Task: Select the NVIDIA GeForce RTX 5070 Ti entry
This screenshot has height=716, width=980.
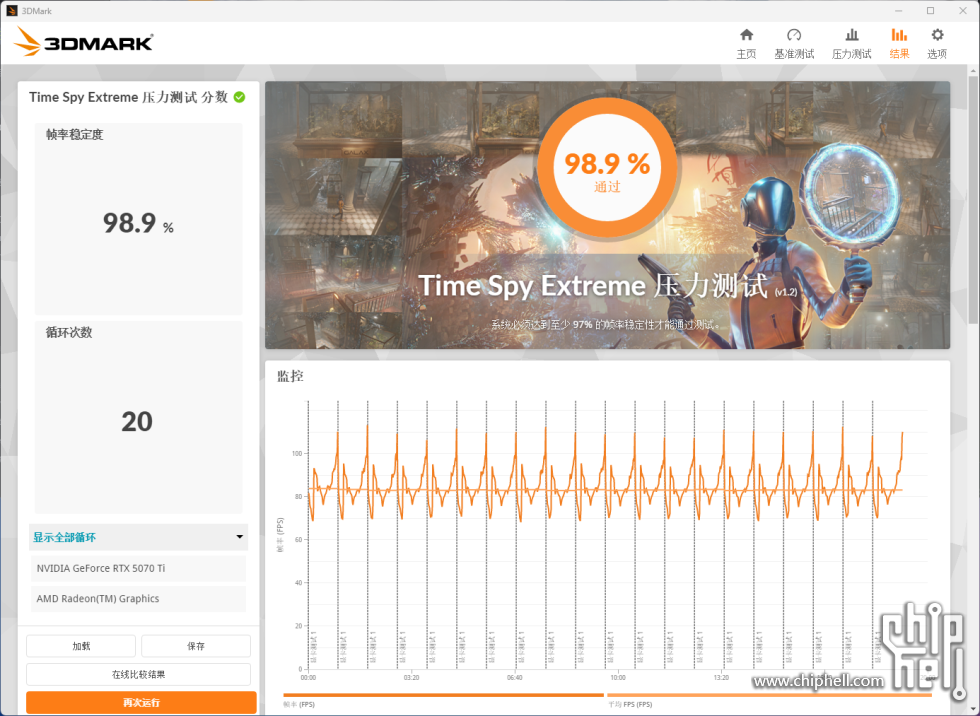Action: (x=138, y=568)
